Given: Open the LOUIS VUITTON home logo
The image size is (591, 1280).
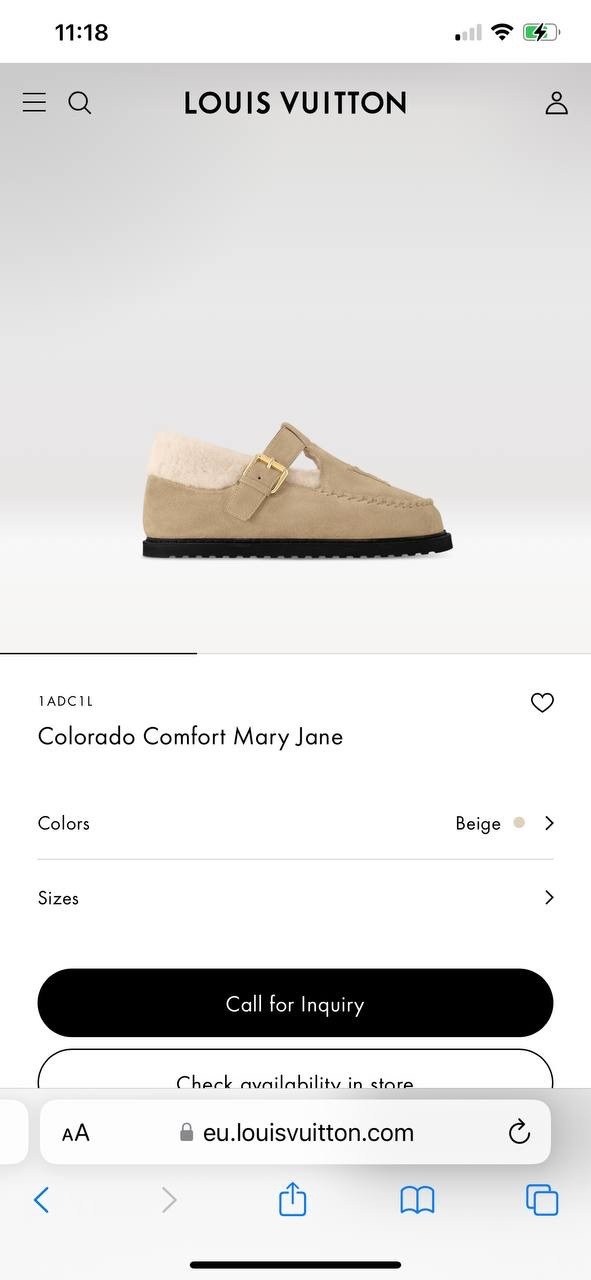Looking at the screenshot, I should pyautogui.click(x=295, y=102).
